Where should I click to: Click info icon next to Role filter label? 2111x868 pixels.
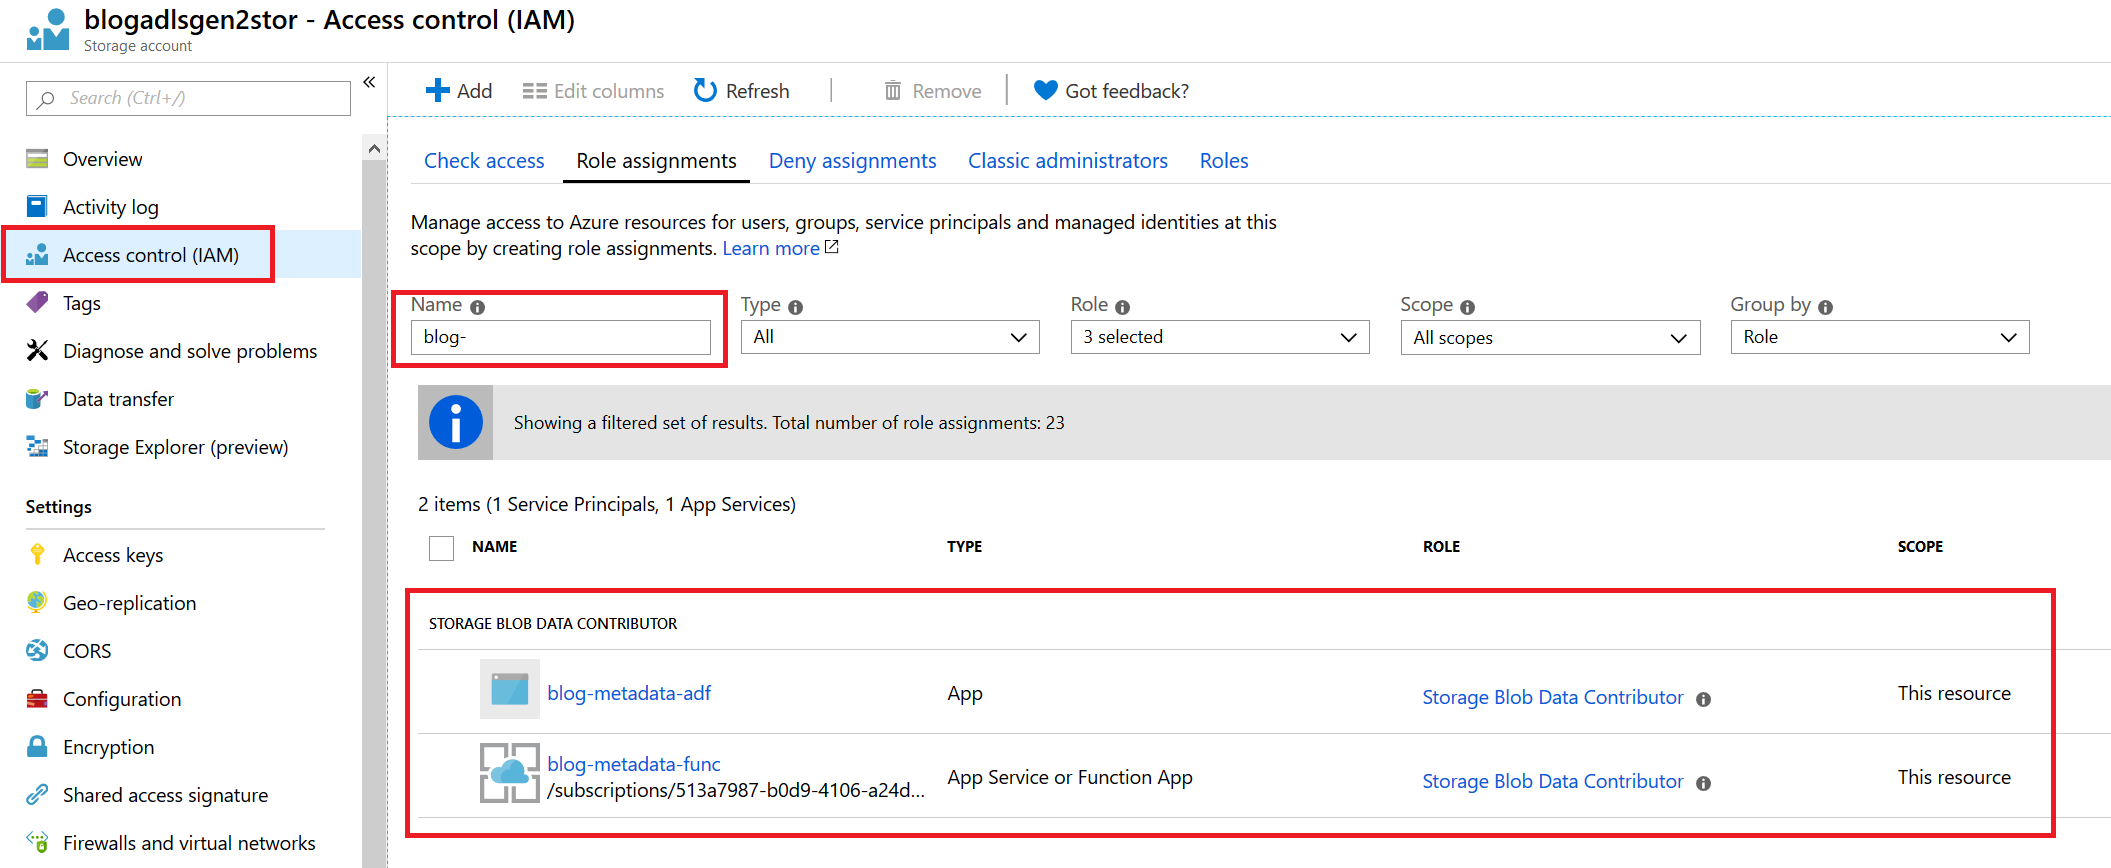click(1122, 307)
